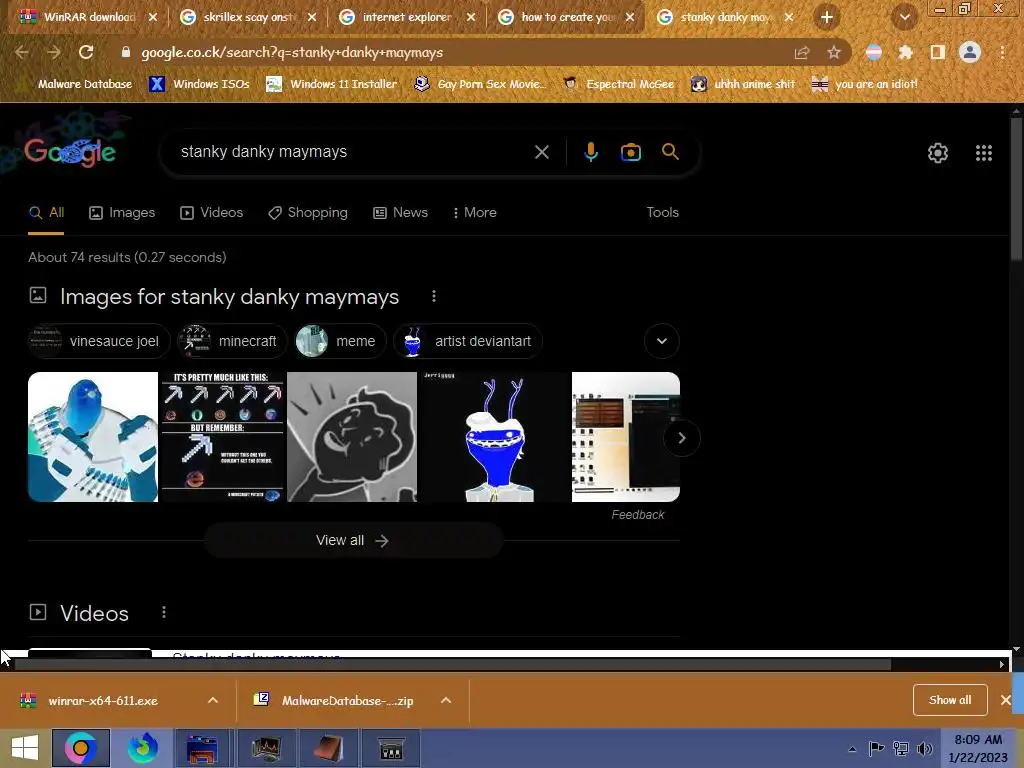Expand the More search filters menu
1024x768 pixels.
click(474, 213)
